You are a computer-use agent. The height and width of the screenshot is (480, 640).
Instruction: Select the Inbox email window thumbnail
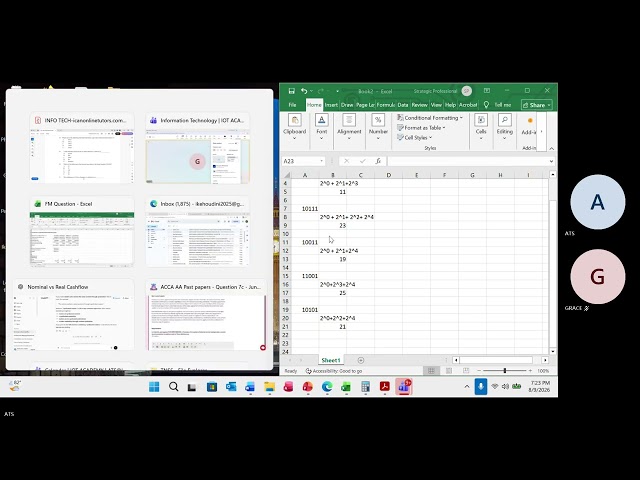coord(198,232)
